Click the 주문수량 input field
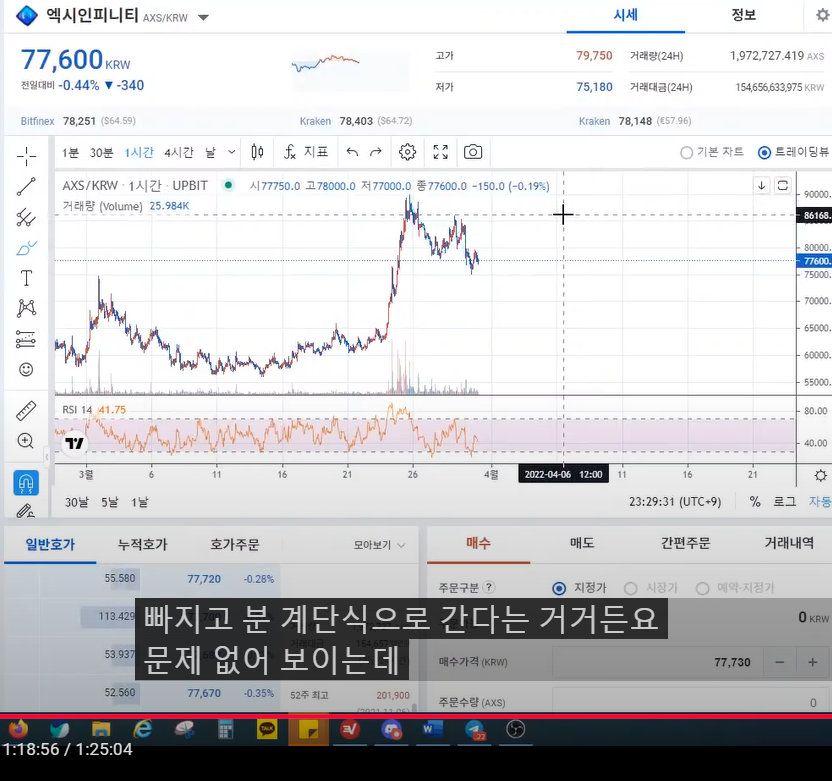 (x=691, y=702)
